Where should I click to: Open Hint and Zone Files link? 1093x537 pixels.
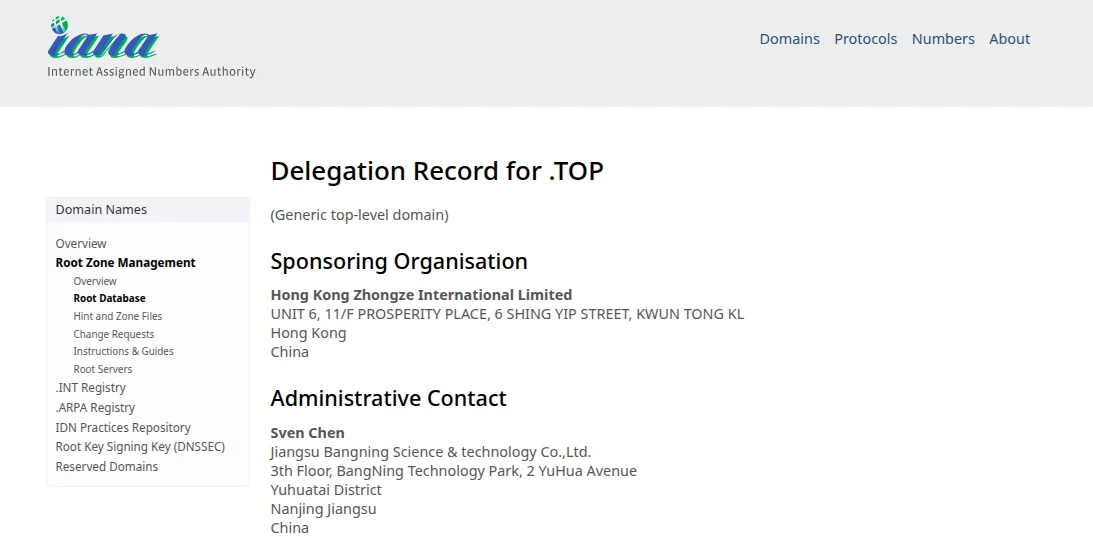click(117, 316)
